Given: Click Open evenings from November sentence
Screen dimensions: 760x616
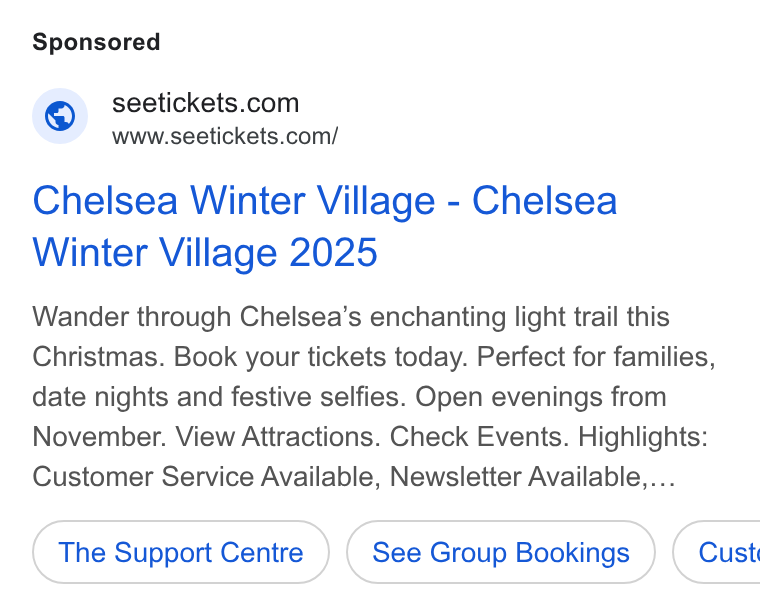Looking at the screenshot, I should click(x=349, y=417).
